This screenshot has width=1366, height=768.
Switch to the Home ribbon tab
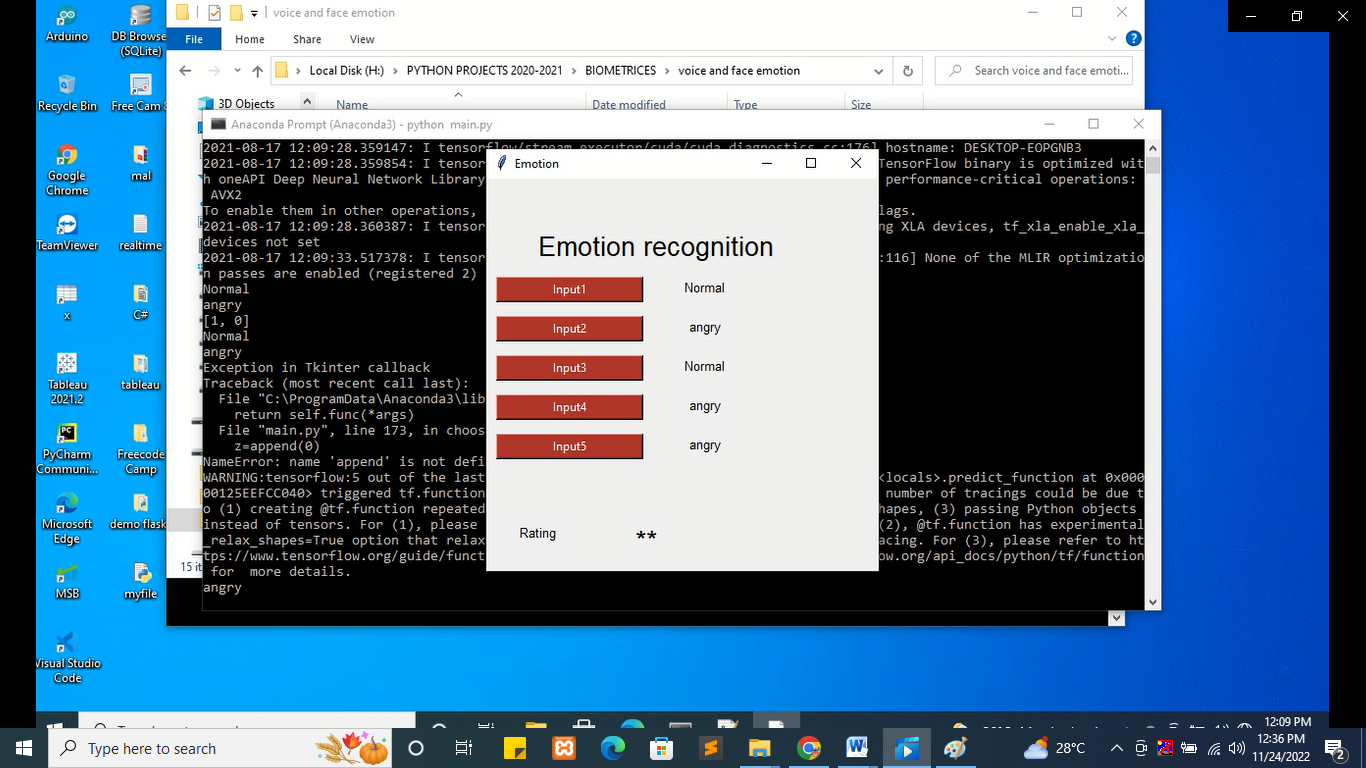coord(250,39)
